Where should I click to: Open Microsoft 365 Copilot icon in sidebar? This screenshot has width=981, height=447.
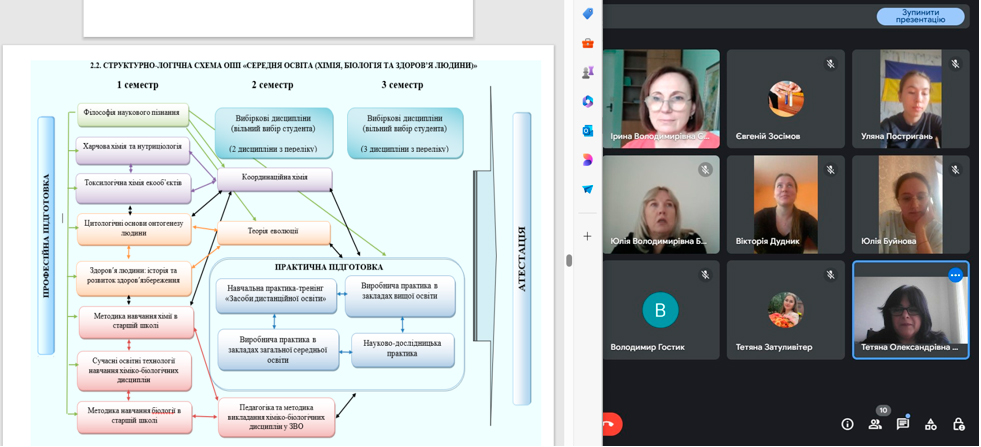[x=588, y=102]
